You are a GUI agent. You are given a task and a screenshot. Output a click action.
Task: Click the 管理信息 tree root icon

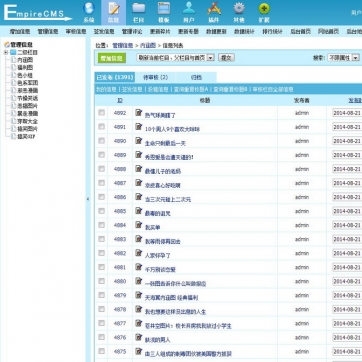[x=6, y=45]
